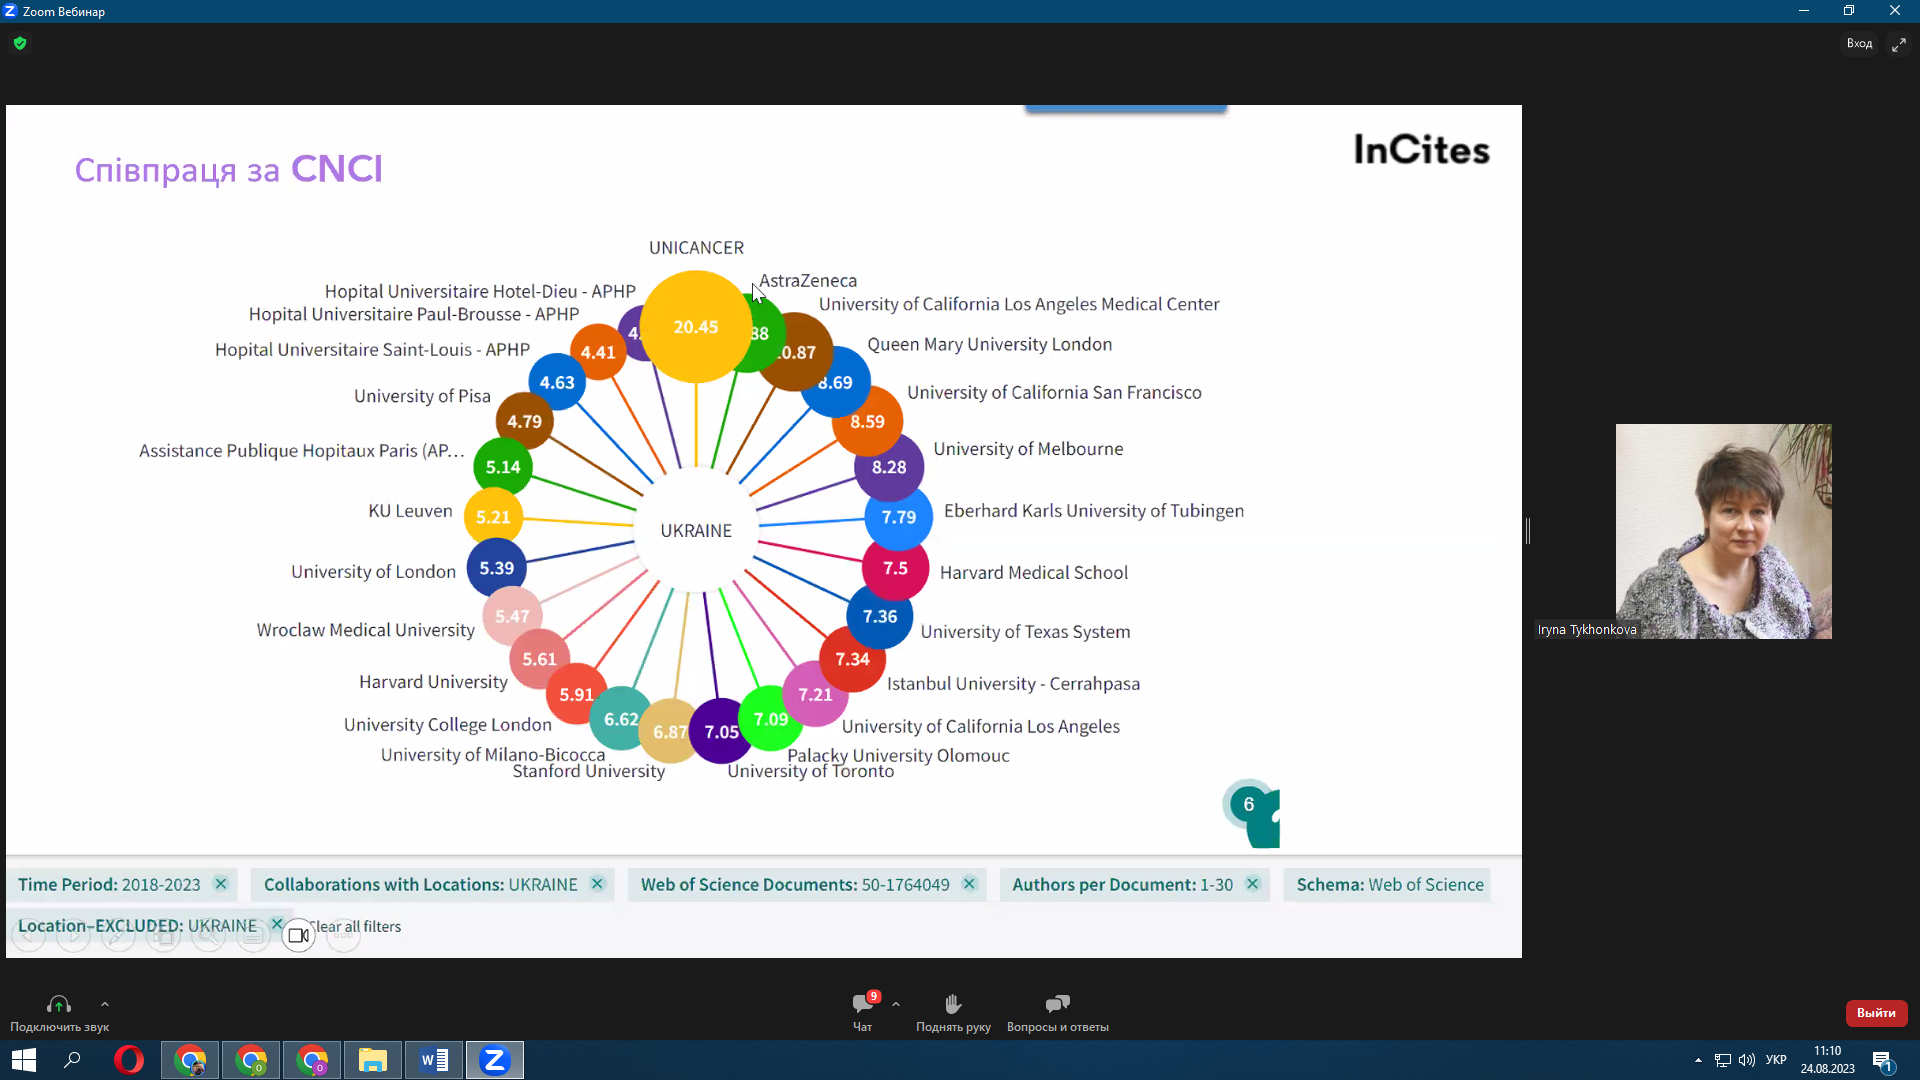Click the 7.36 Texas System bubble
This screenshot has height=1080, width=1920.
880,616
